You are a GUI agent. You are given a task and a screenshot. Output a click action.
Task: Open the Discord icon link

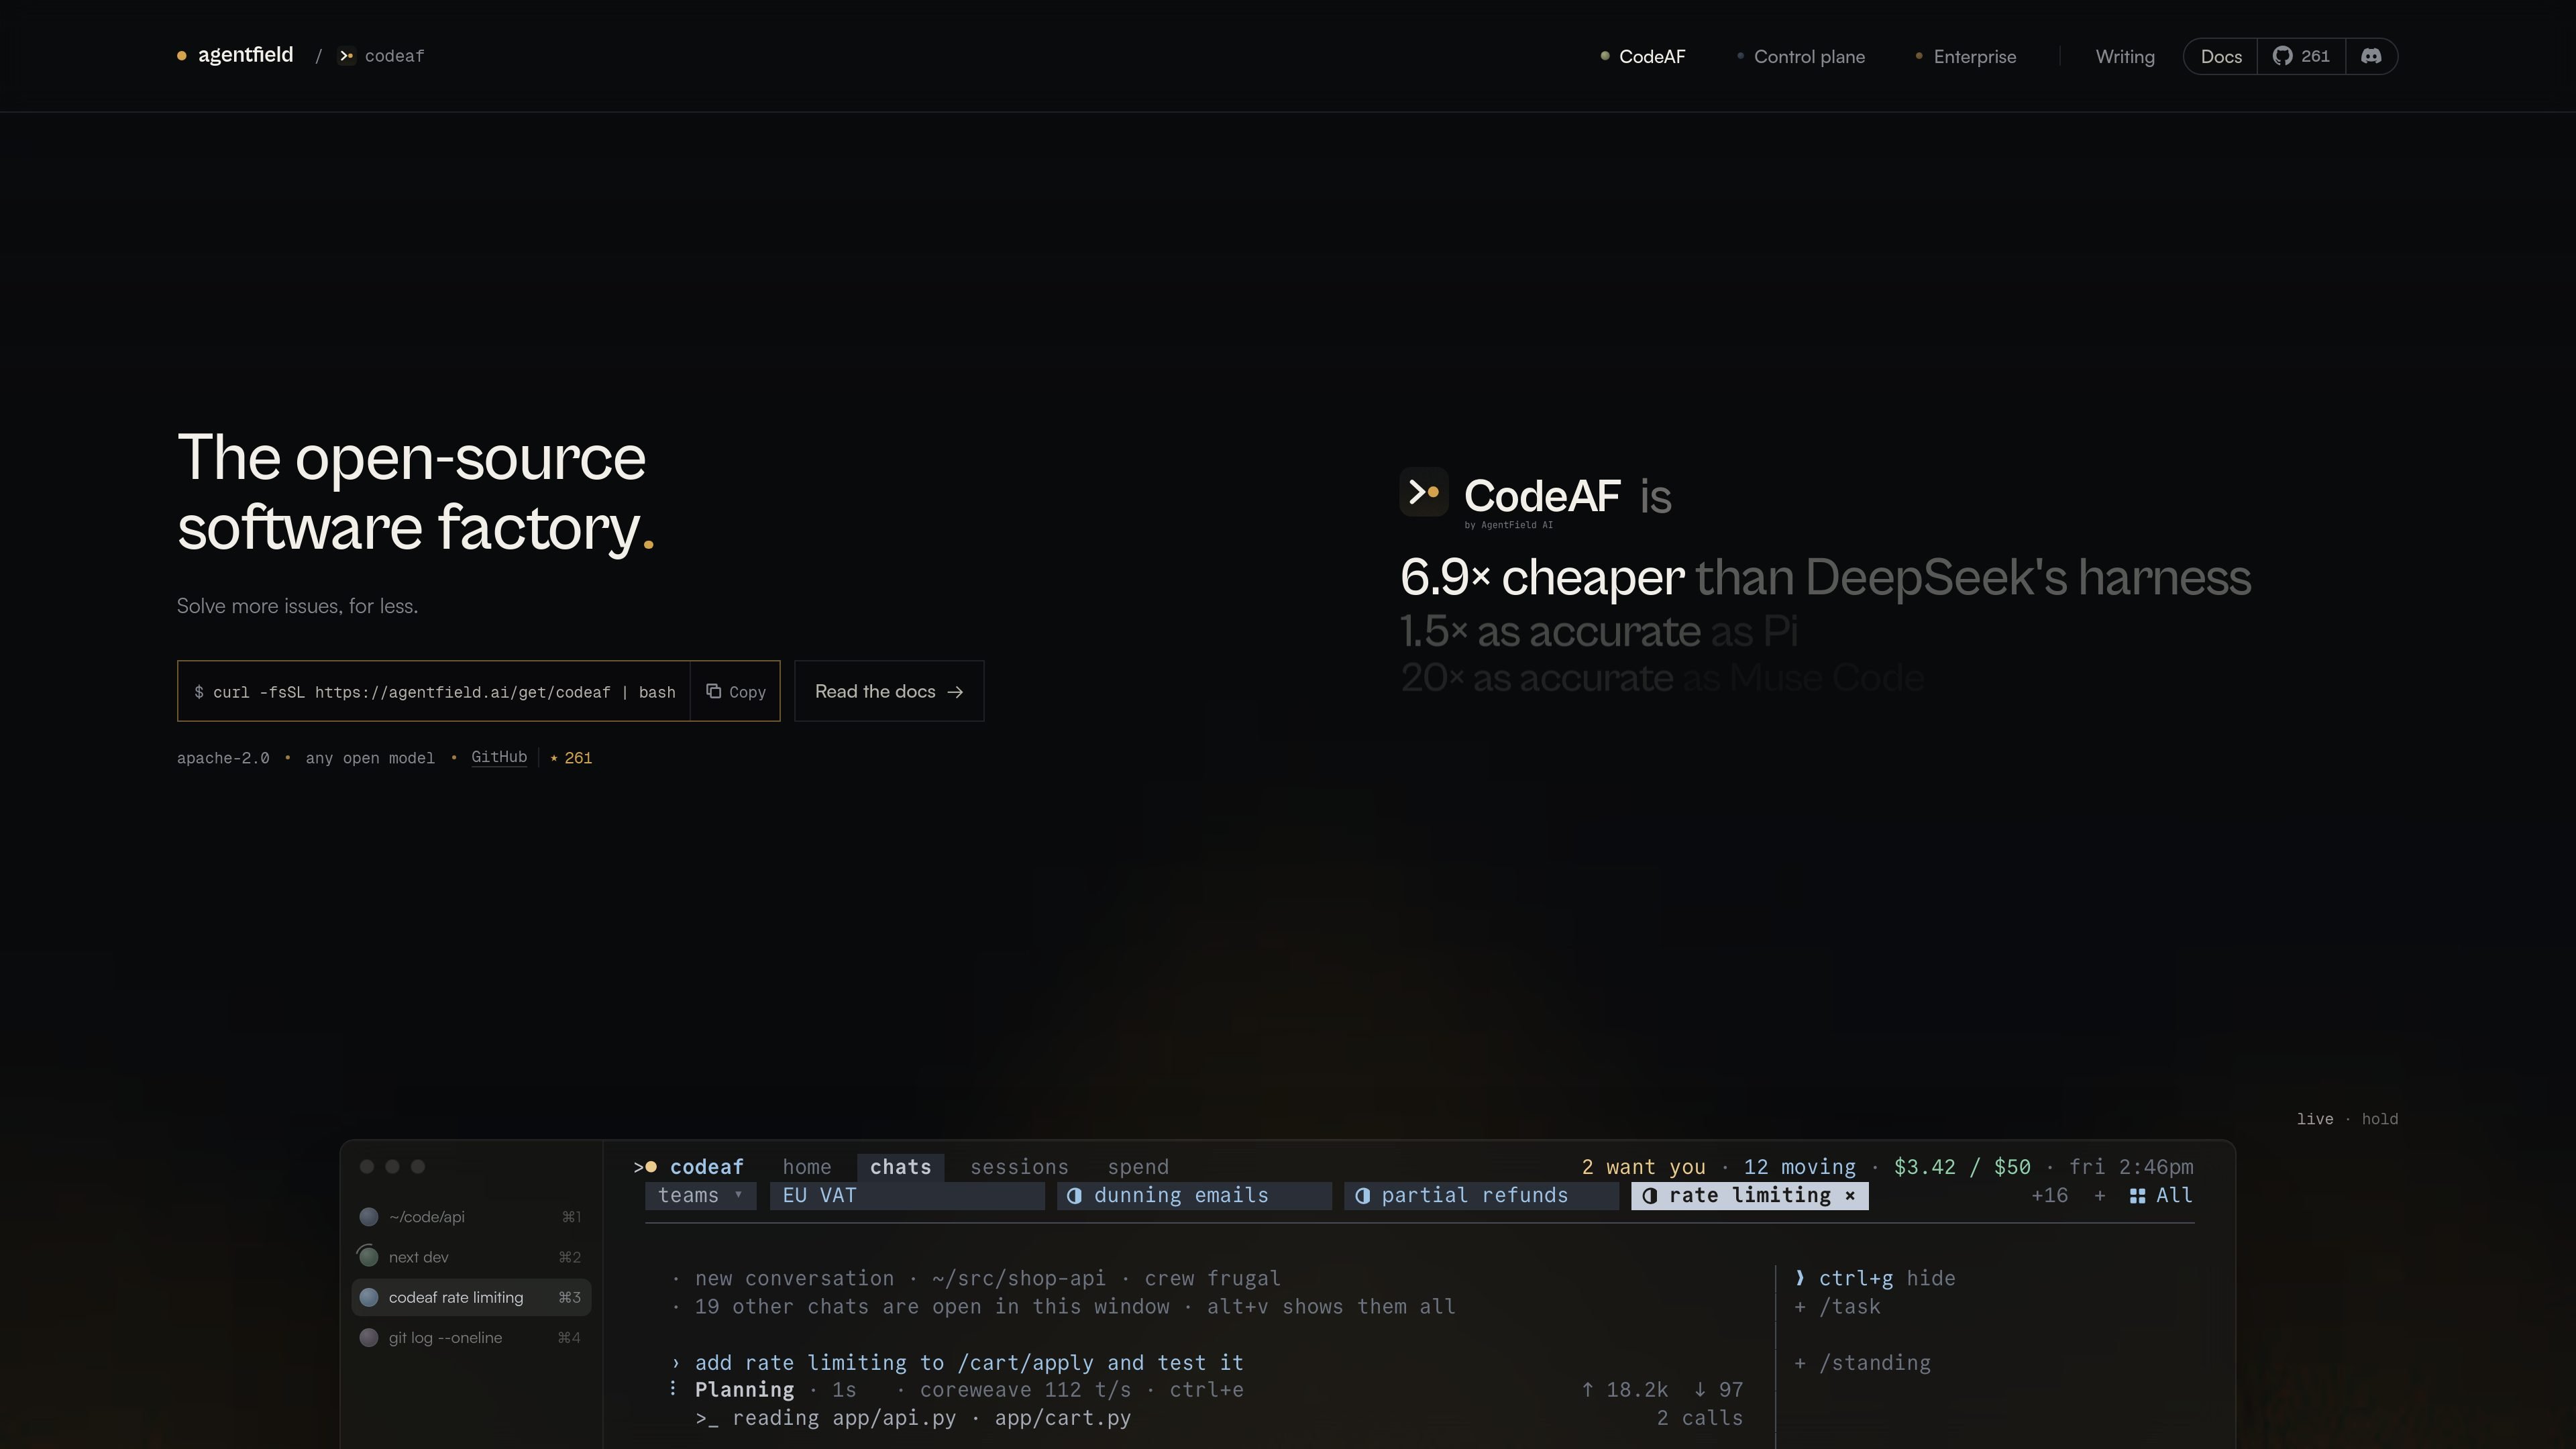tap(2371, 56)
